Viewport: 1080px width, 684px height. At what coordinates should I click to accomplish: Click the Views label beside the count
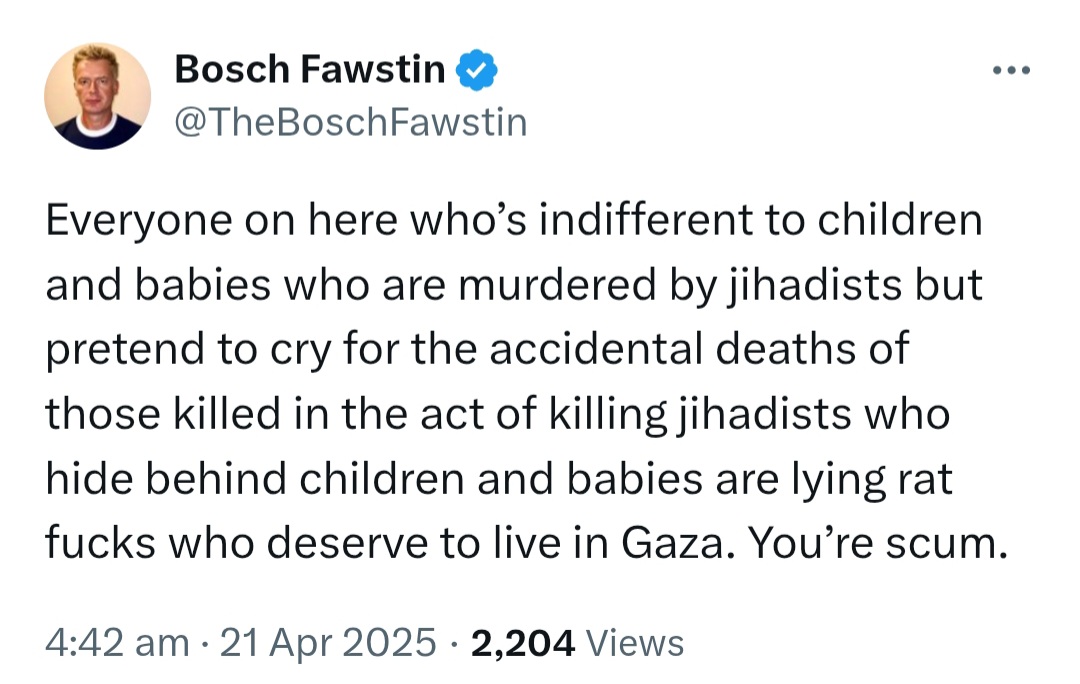634,643
